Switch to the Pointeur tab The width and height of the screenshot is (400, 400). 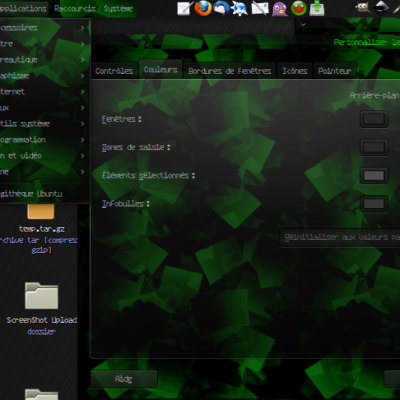click(x=335, y=71)
